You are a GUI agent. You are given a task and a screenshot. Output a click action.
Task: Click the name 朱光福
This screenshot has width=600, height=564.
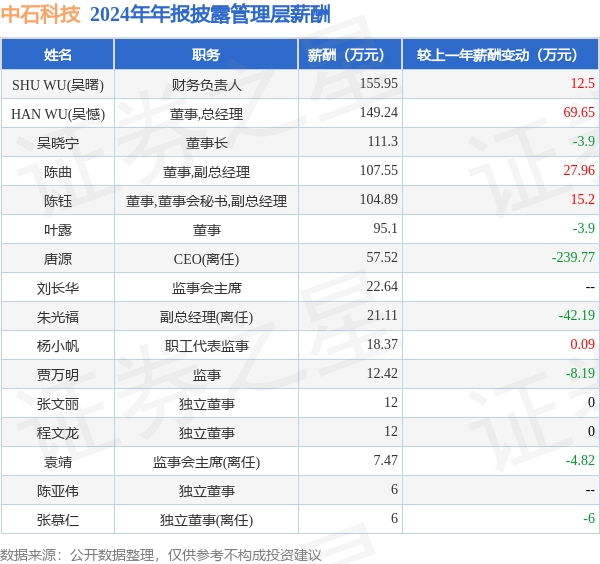point(58,317)
